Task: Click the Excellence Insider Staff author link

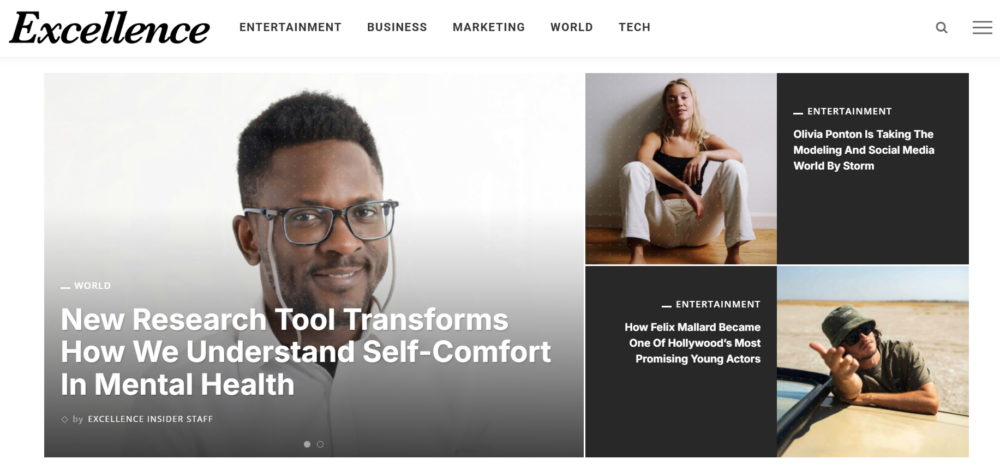Action: 151,419
